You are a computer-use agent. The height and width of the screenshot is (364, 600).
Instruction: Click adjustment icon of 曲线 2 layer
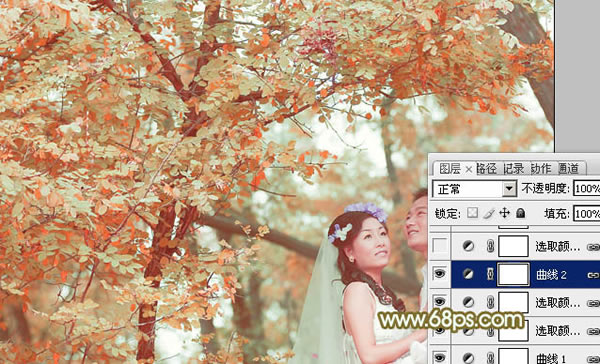468,274
